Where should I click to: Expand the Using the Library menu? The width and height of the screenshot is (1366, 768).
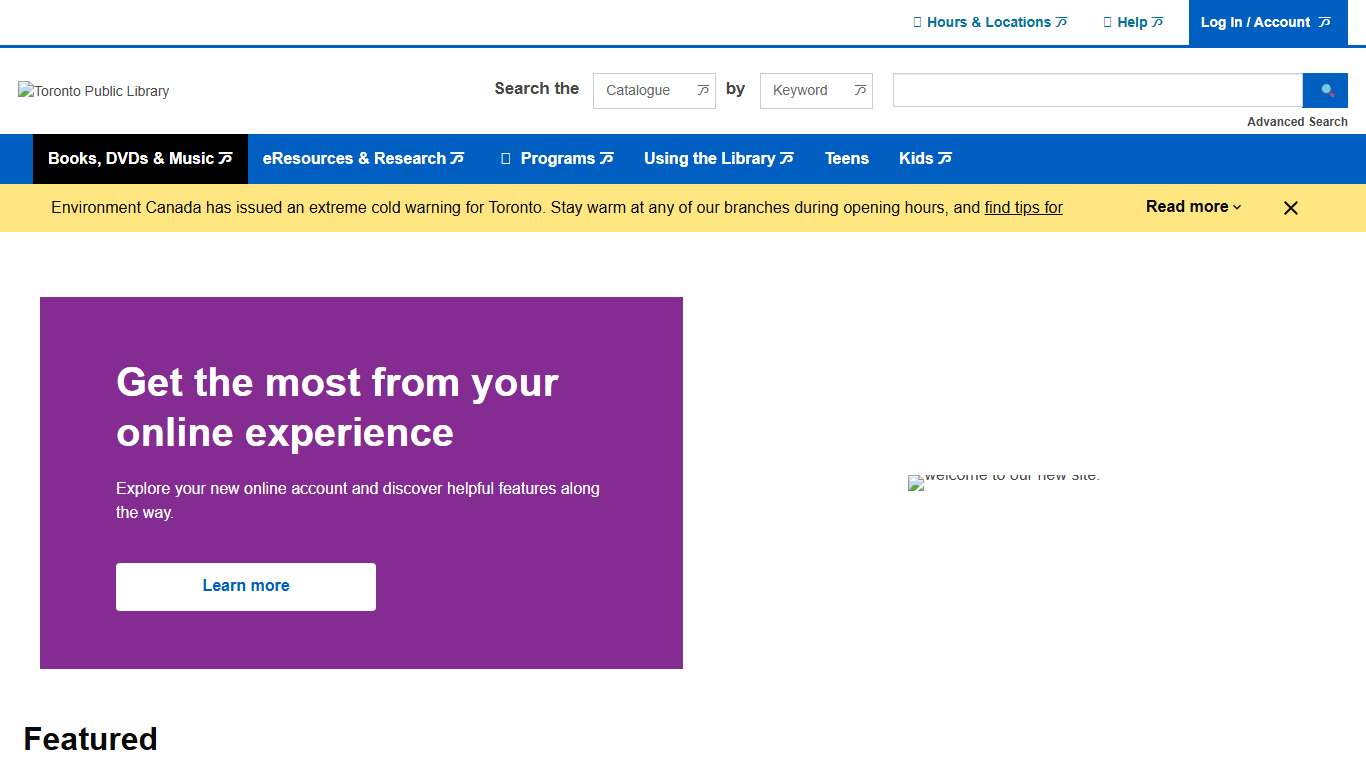coord(718,159)
